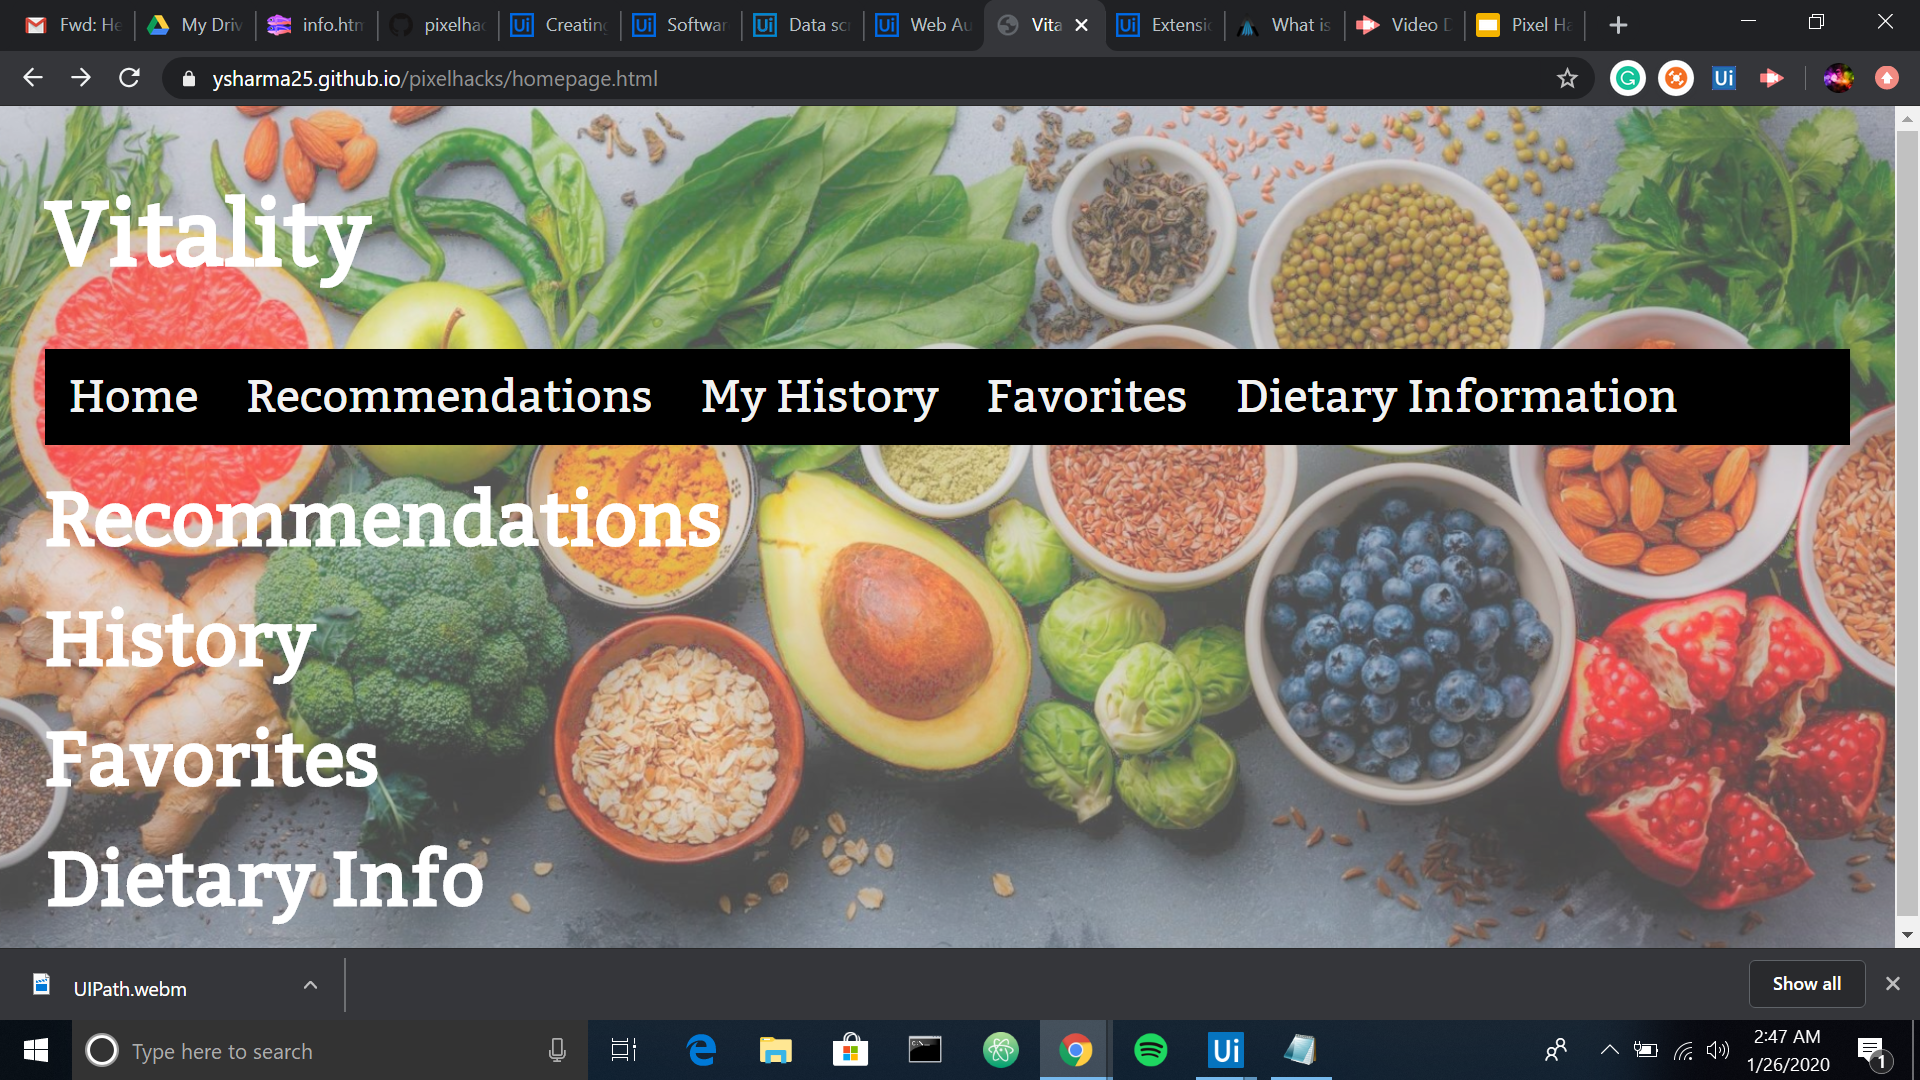Dismiss the downloads bar

(1892, 984)
